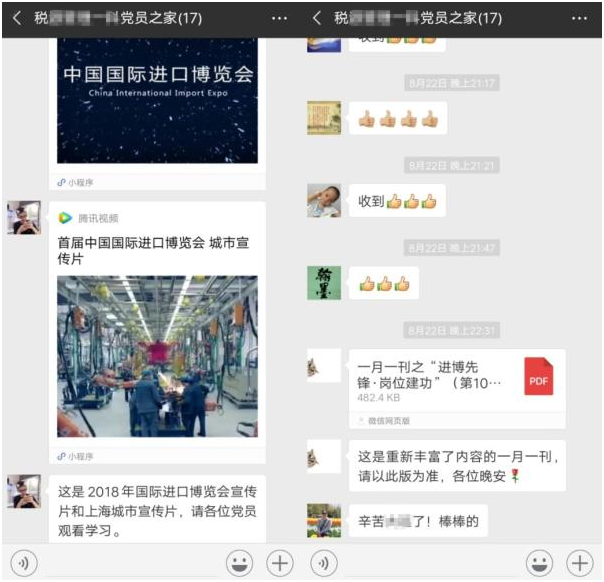Screen dimensions: 604x582
Task: Tap the 翰墨 calligraphy avatar
Action: 324,283
